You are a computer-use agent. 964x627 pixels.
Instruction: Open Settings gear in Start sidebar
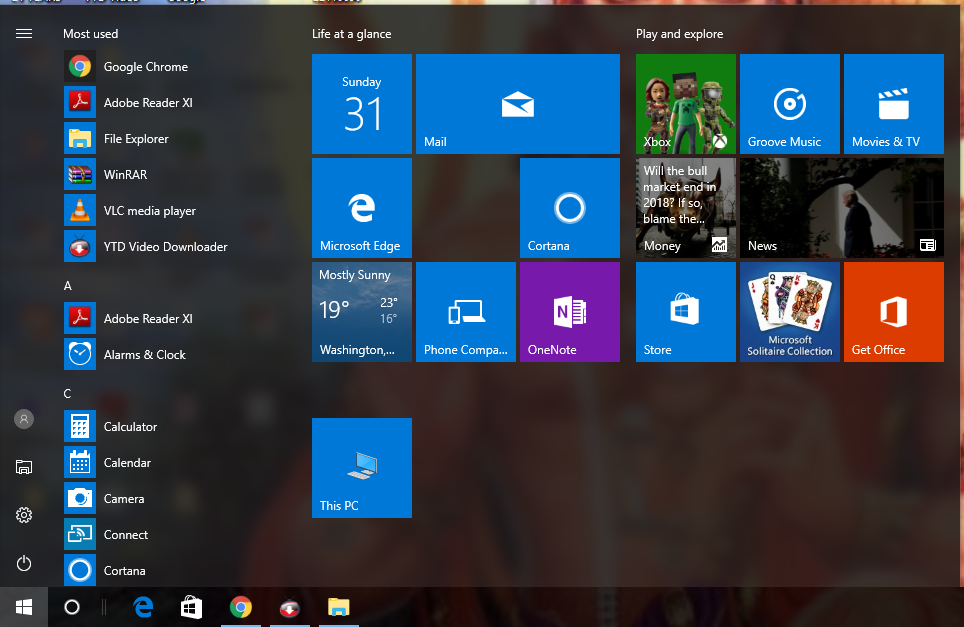pyautogui.click(x=24, y=515)
